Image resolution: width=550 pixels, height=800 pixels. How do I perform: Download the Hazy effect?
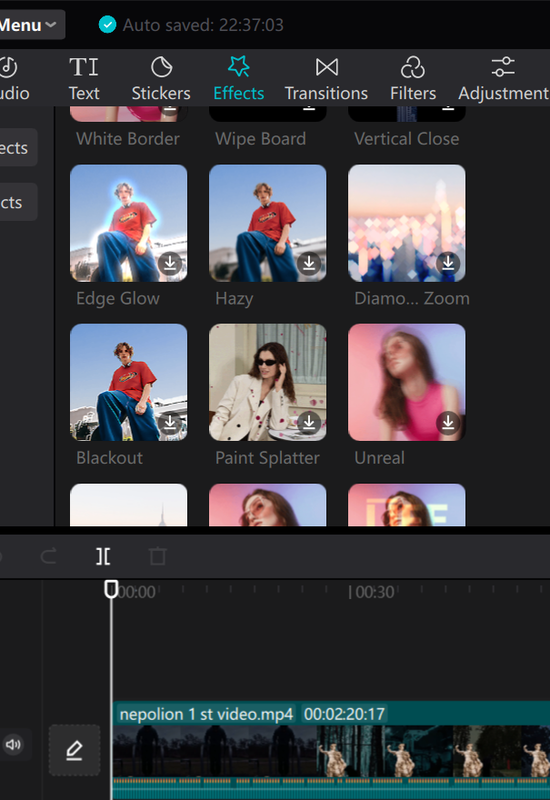[309, 263]
